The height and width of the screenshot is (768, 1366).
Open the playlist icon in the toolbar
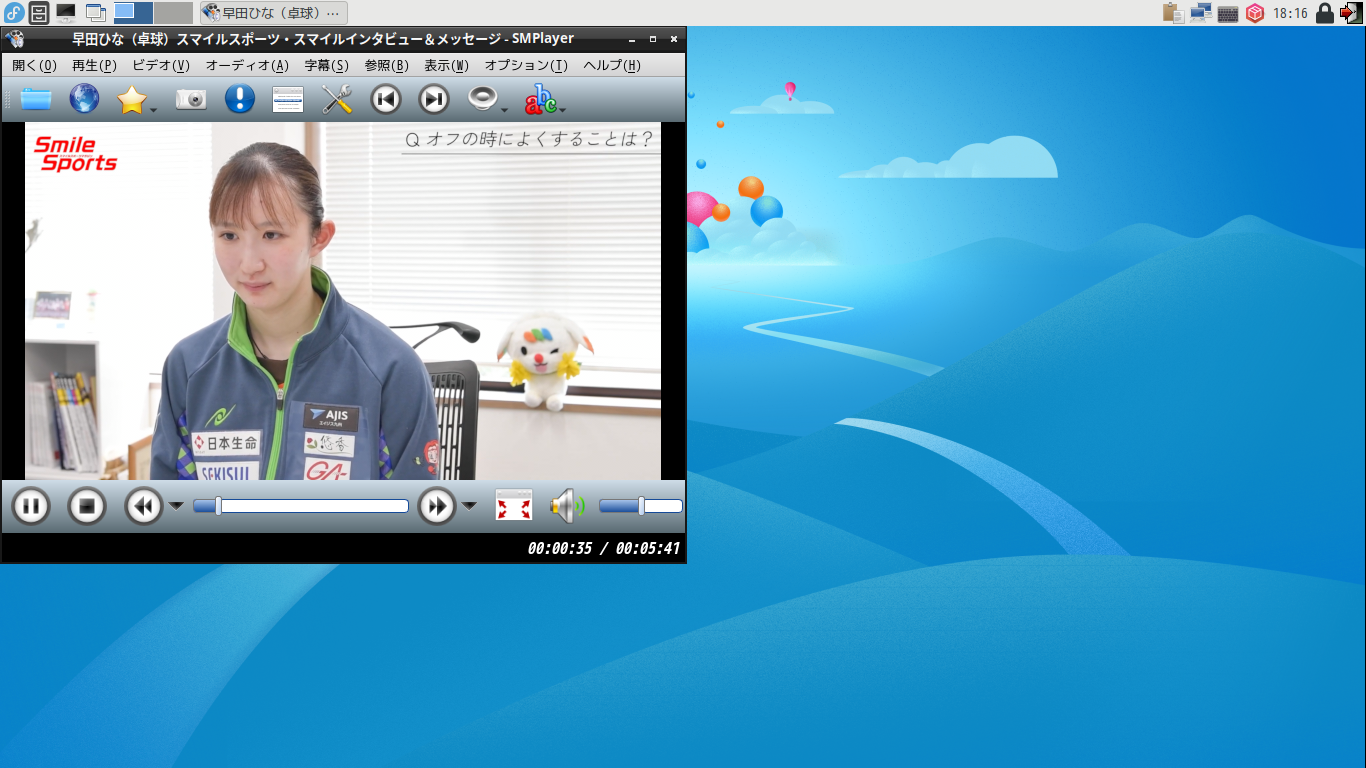(288, 99)
